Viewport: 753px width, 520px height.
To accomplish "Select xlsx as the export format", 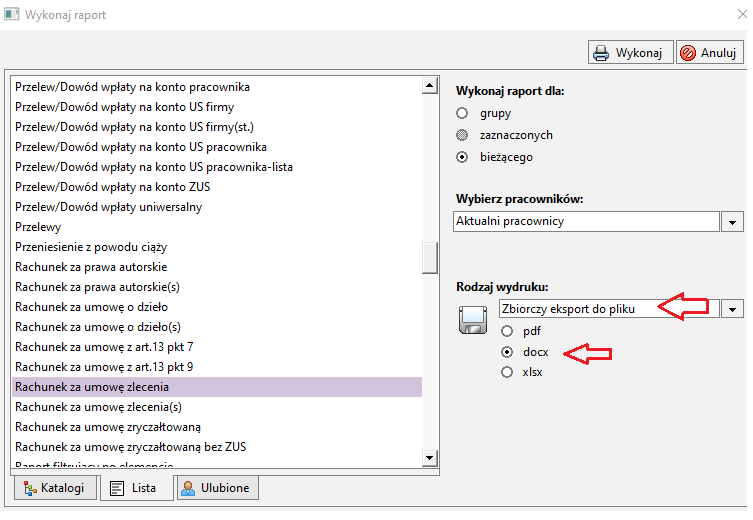I will tap(507, 372).
